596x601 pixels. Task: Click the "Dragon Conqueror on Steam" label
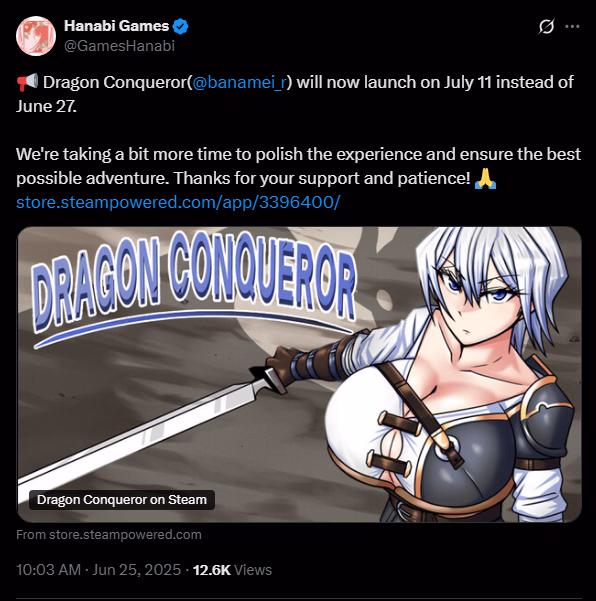tap(122, 500)
